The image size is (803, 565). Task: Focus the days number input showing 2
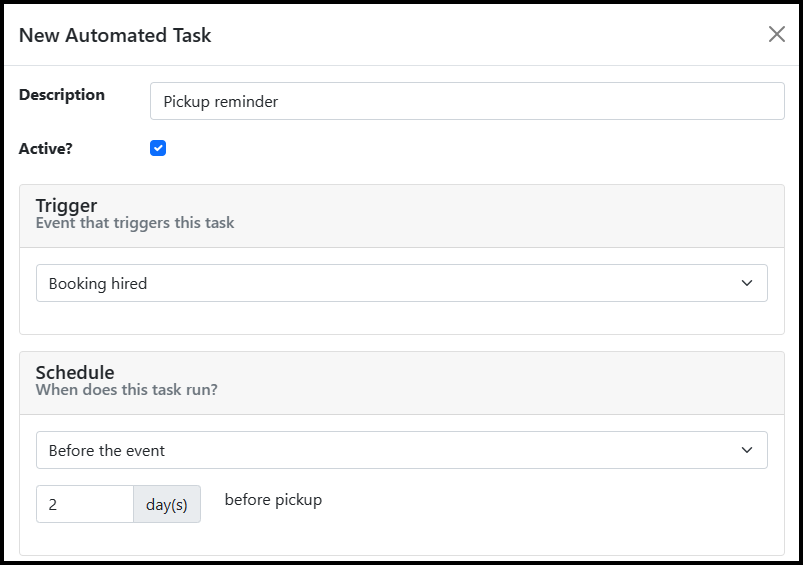85,504
